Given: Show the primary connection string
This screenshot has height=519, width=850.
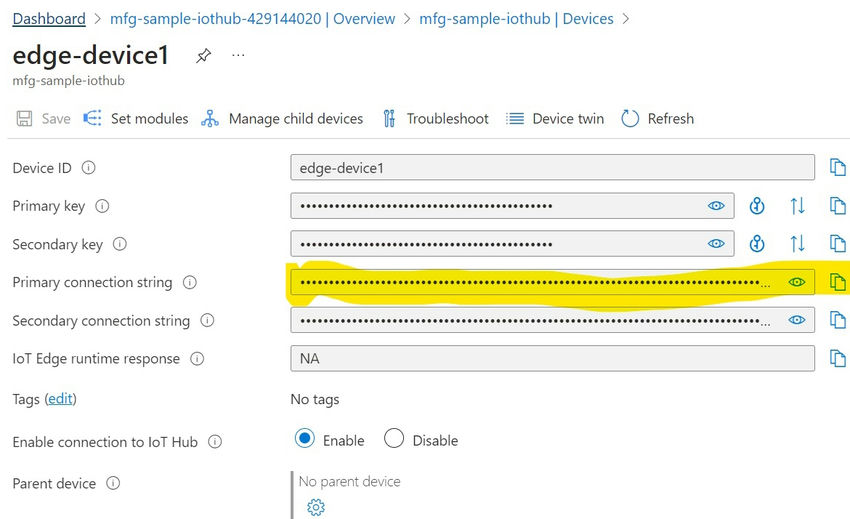Looking at the screenshot, I should point(796,283).
